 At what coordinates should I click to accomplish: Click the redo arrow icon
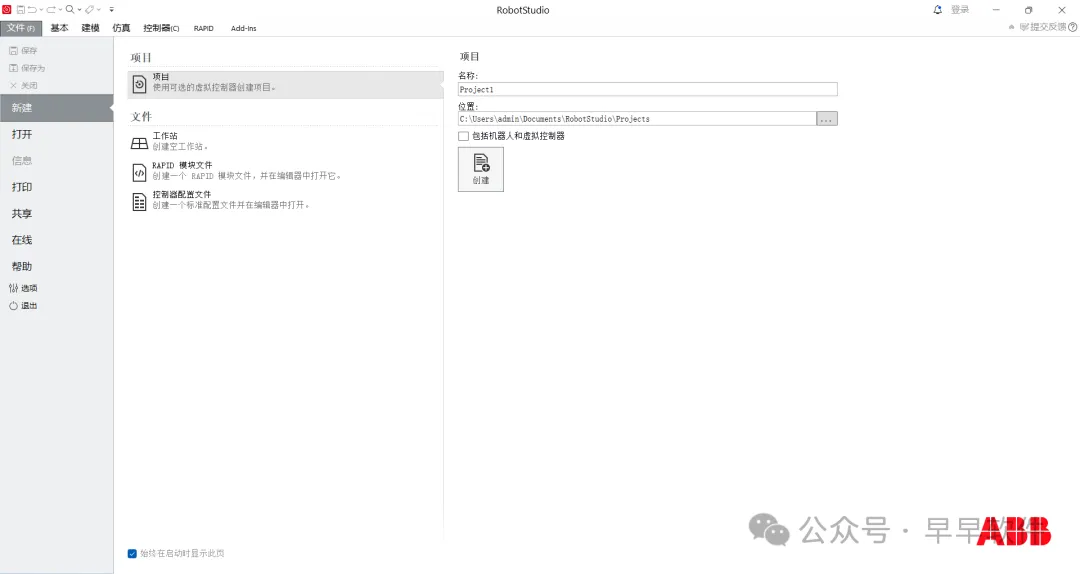coord(51,10)
